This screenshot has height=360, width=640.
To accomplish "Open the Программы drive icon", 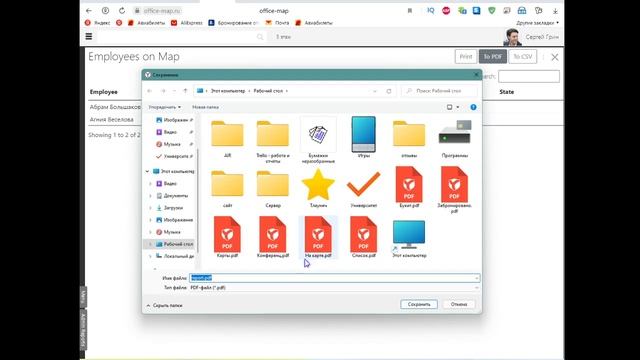I will [x=454, y=138].
